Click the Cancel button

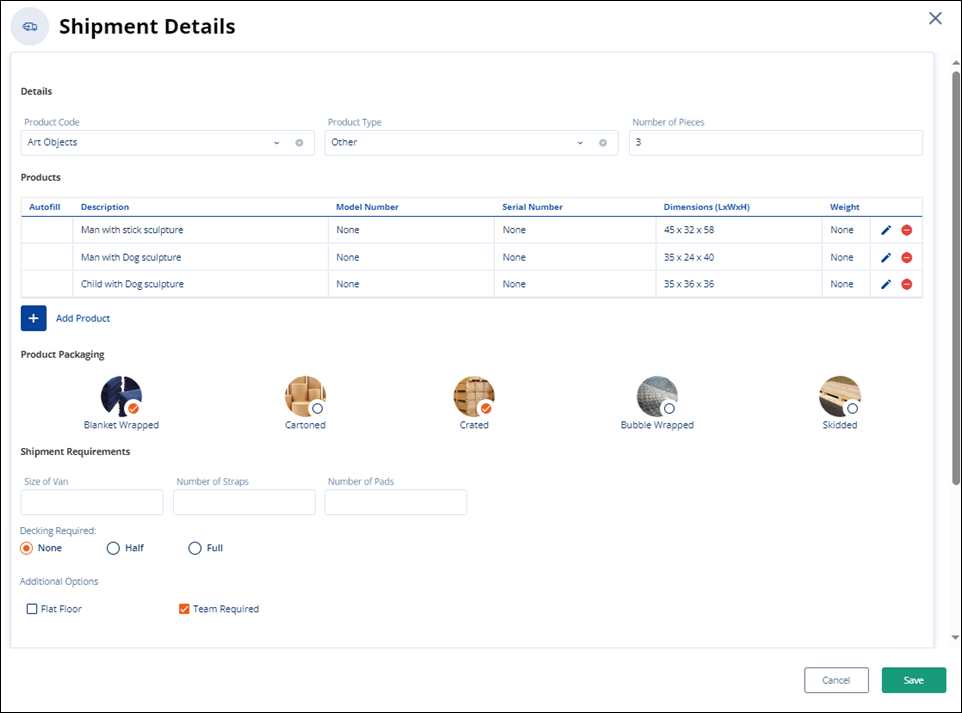click(x=835, y=680)
